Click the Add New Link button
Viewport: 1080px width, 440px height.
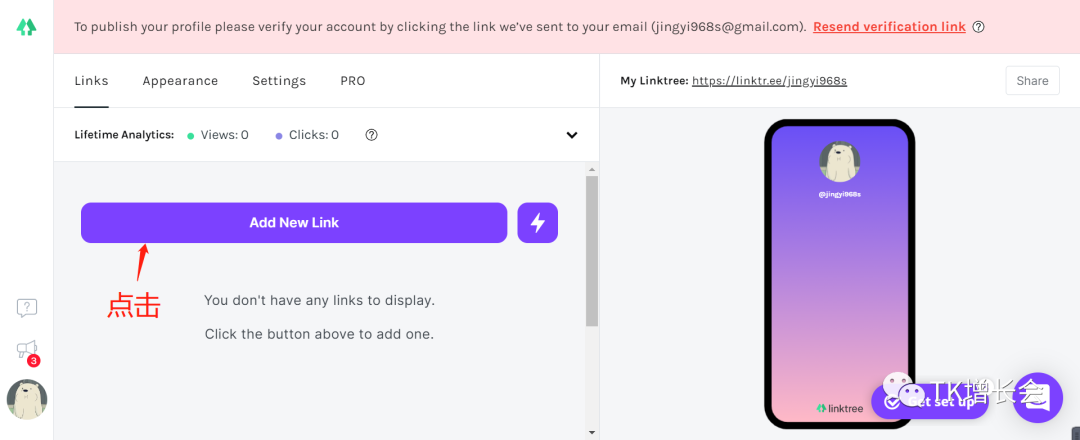pos(294,222)
